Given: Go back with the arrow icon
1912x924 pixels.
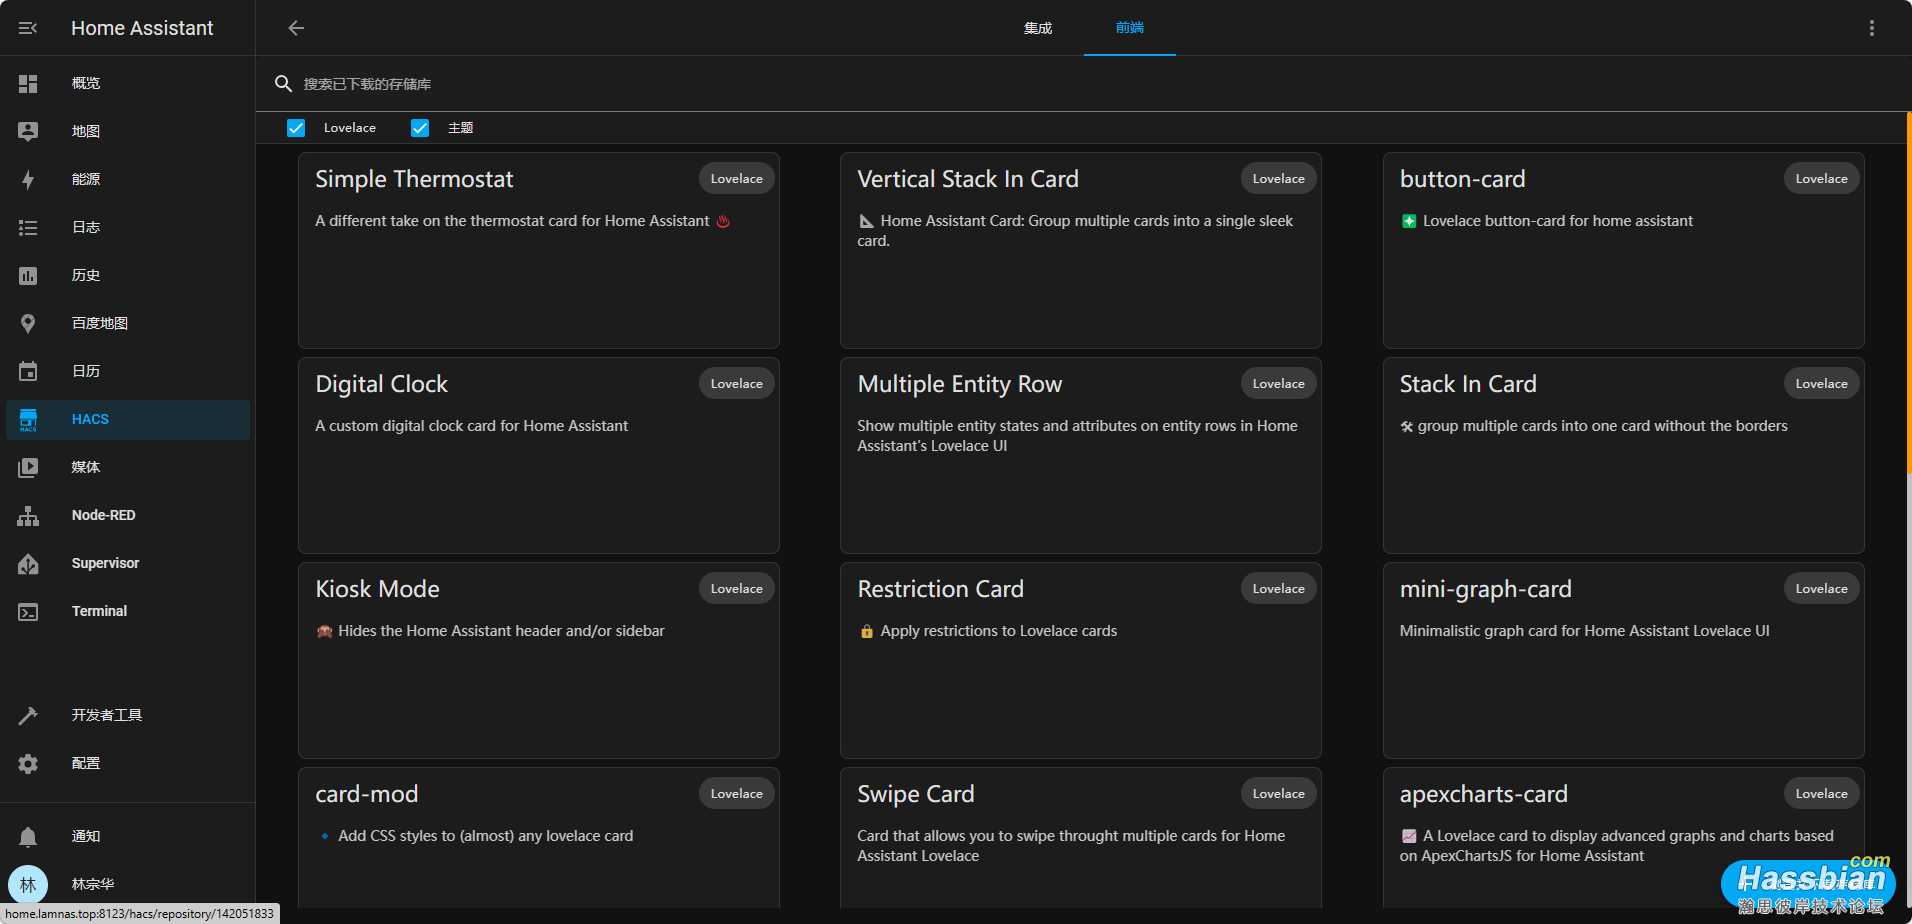Looking at the screenshot, I should coord(296,28).
